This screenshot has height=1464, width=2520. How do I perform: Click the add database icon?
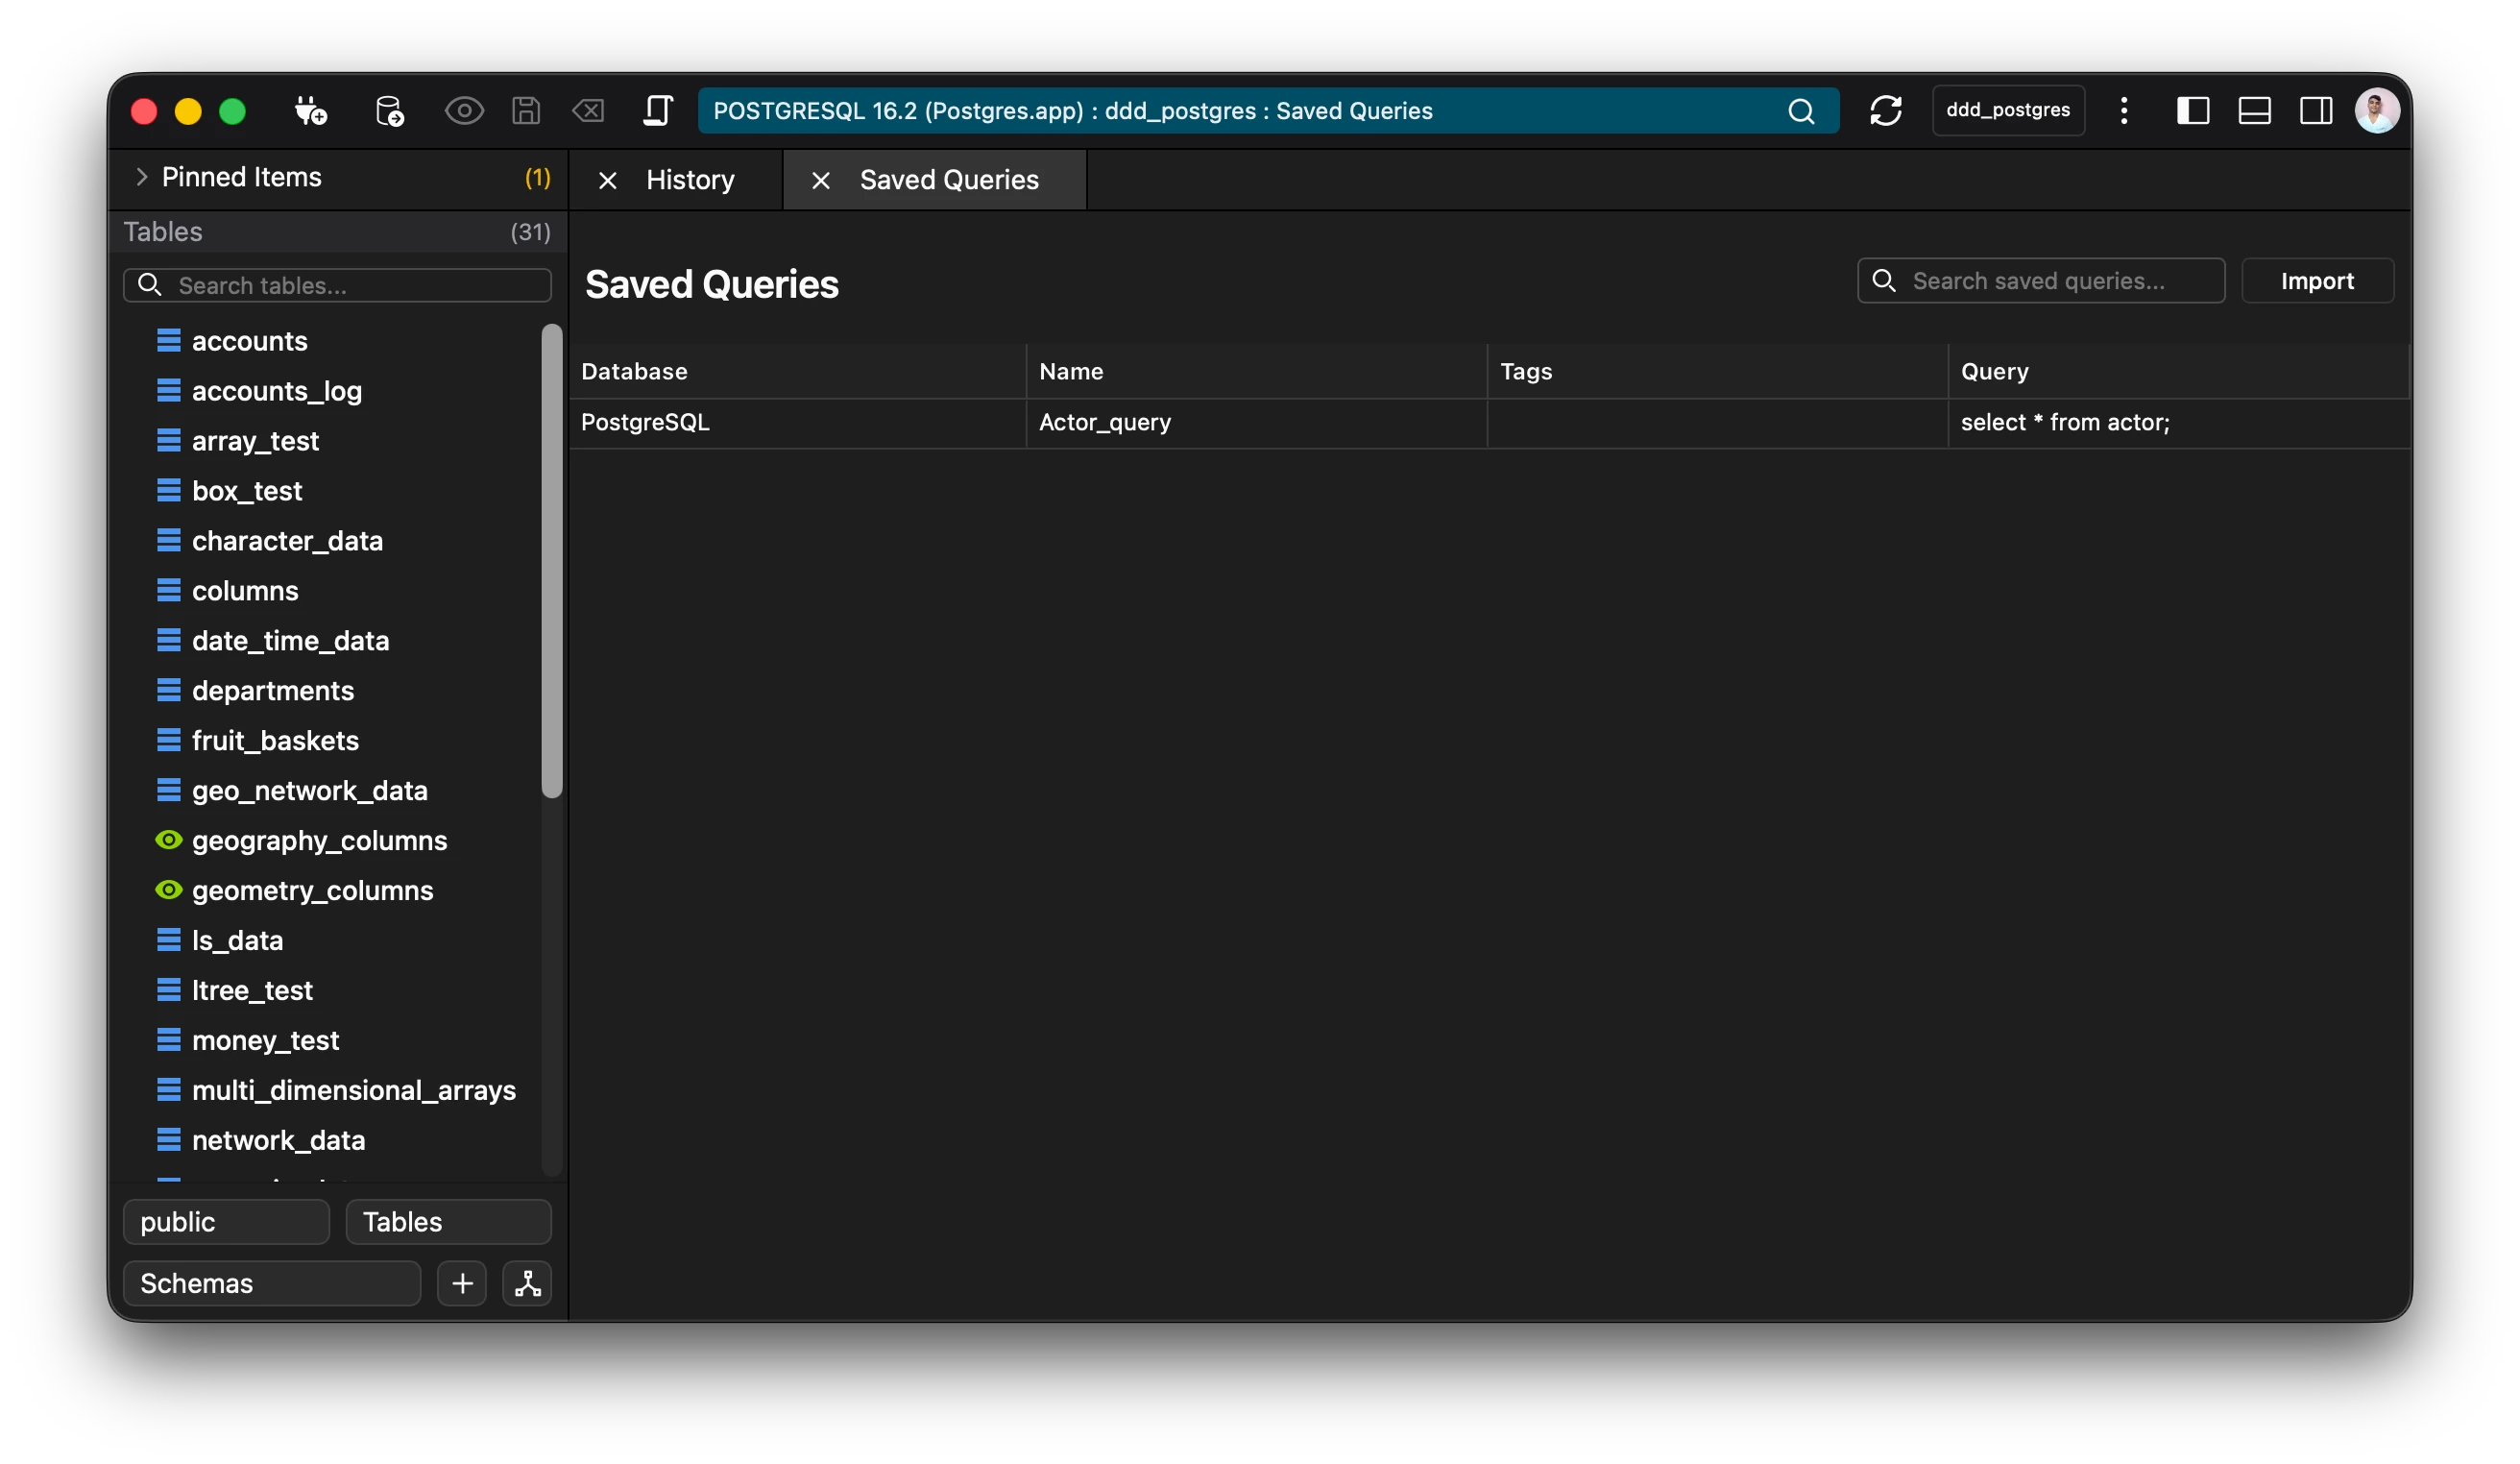pyautogui.click(x=389, y=111)
